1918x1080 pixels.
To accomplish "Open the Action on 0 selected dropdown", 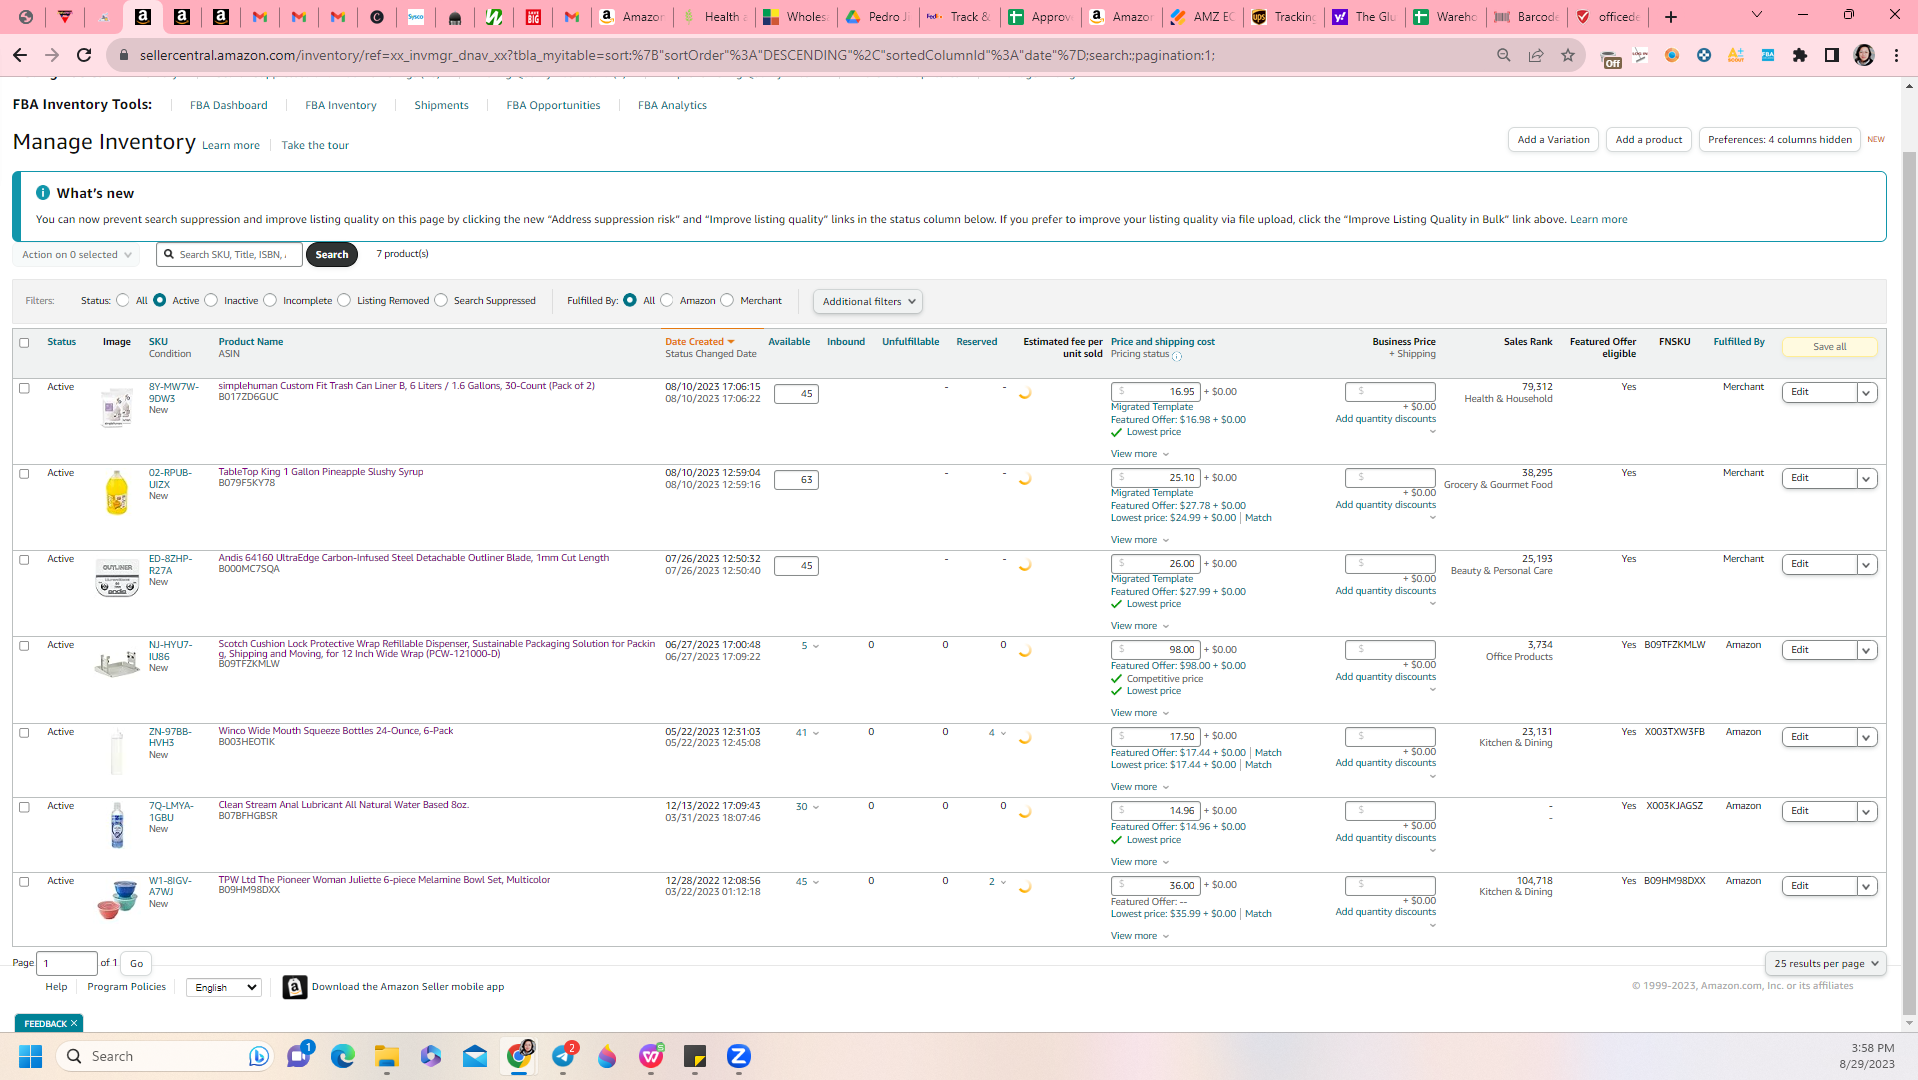I will coord(76,255).
